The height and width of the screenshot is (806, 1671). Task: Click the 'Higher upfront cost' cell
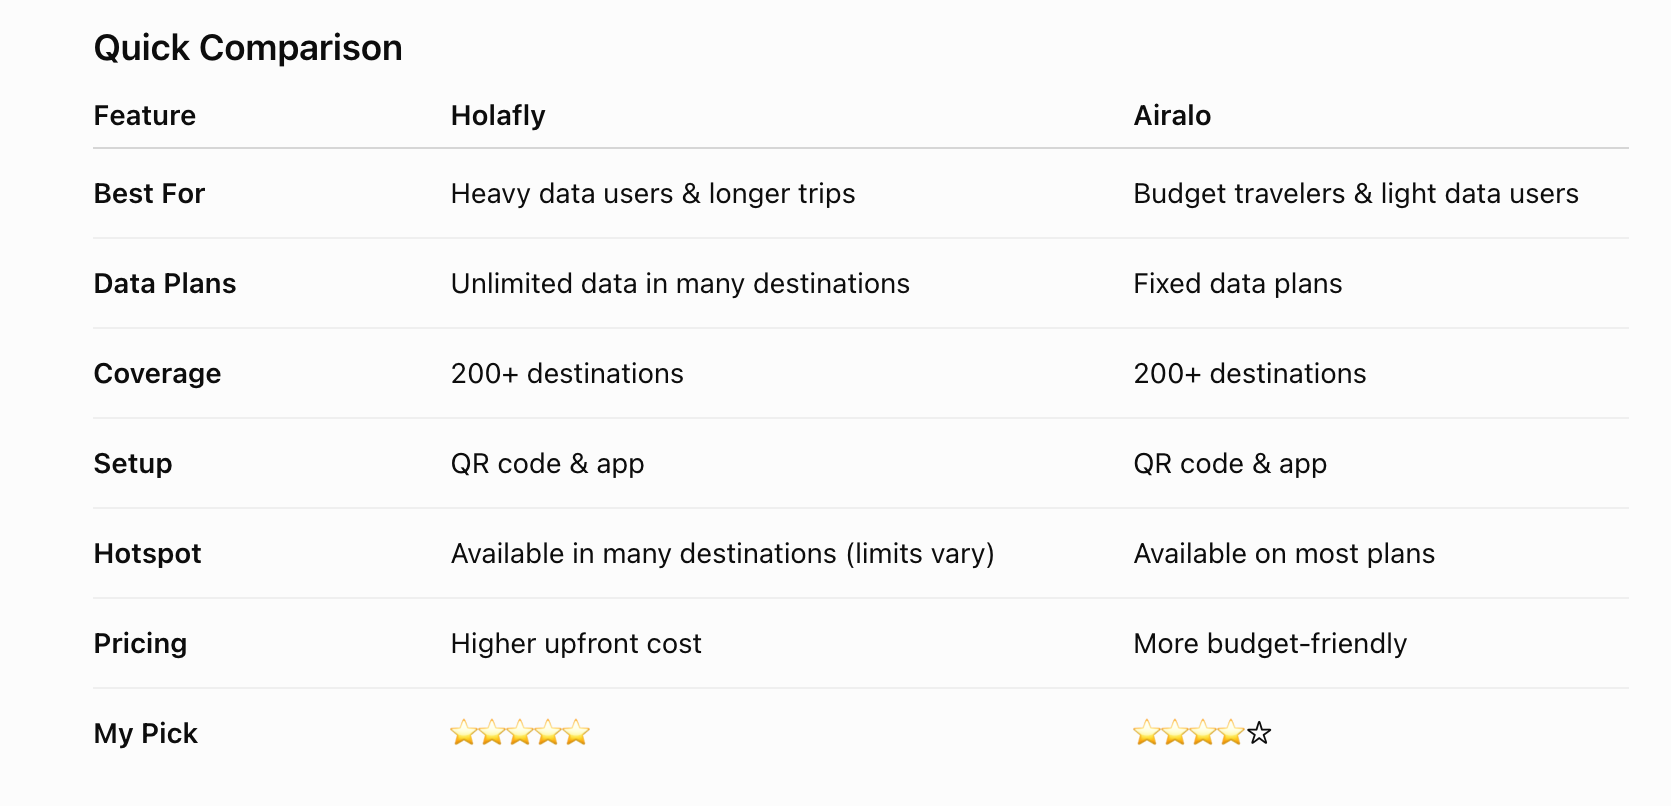coord(576,644)
